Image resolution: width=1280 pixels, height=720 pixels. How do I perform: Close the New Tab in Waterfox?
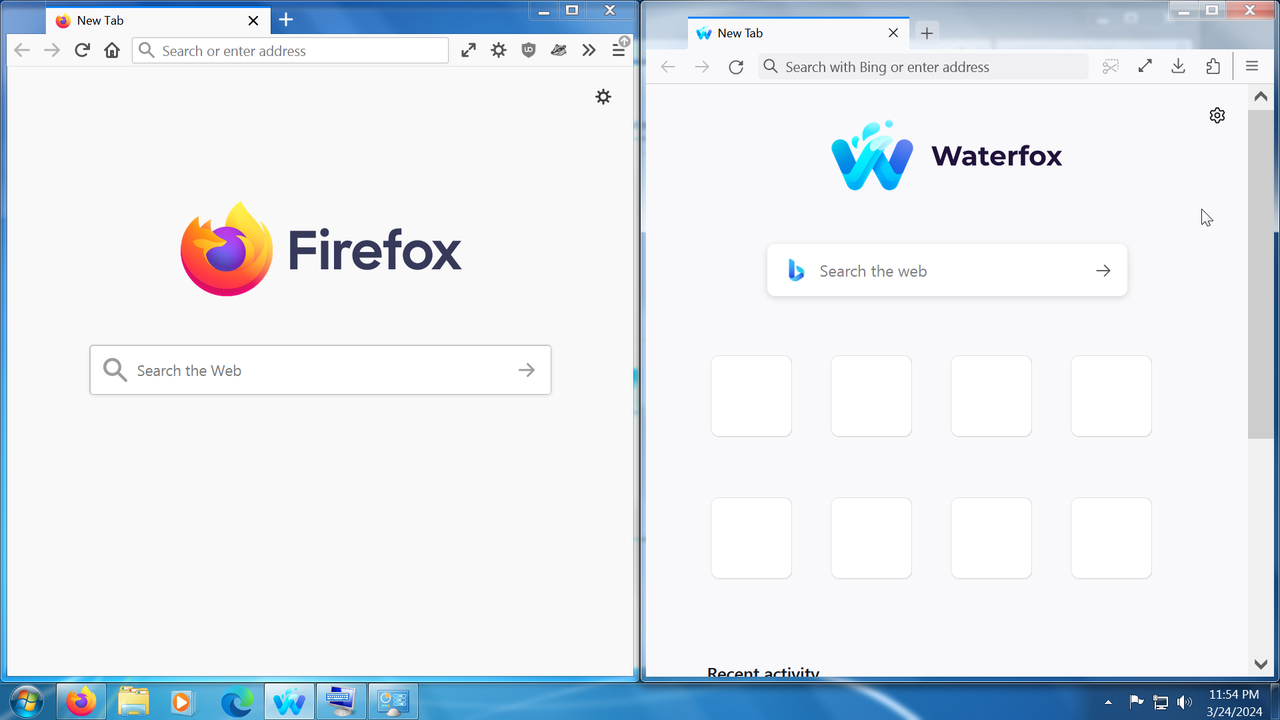pyautogui.click(x=893, y=33)
